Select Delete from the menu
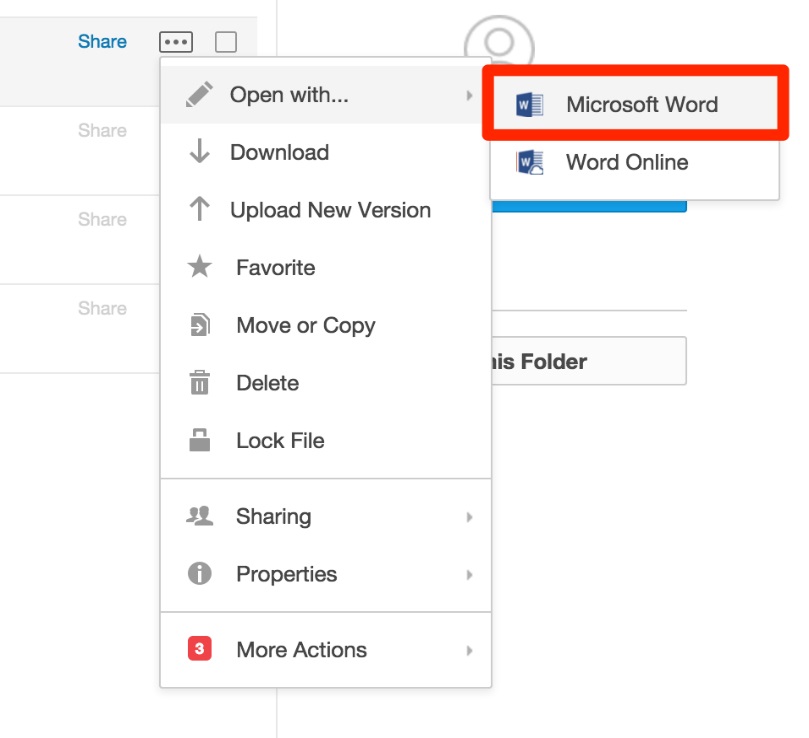The image size is (809, 738). pos(326,383)
